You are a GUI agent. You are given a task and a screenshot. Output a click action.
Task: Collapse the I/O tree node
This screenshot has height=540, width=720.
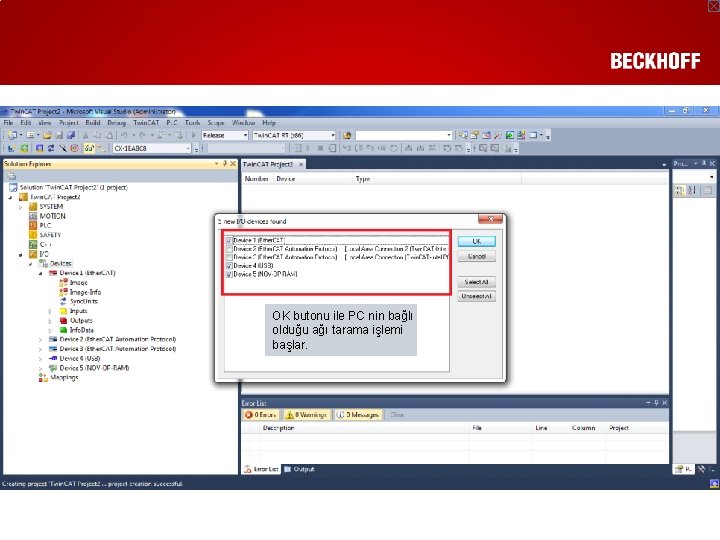click(x=20, y=254)
